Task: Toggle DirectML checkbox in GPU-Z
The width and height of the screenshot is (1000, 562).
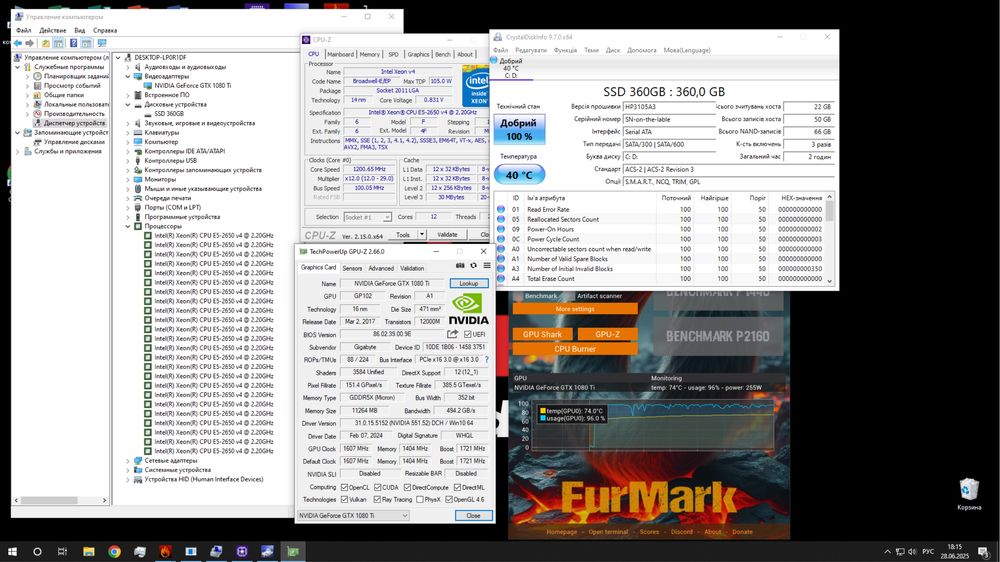Action: click(x=457, y=487)
